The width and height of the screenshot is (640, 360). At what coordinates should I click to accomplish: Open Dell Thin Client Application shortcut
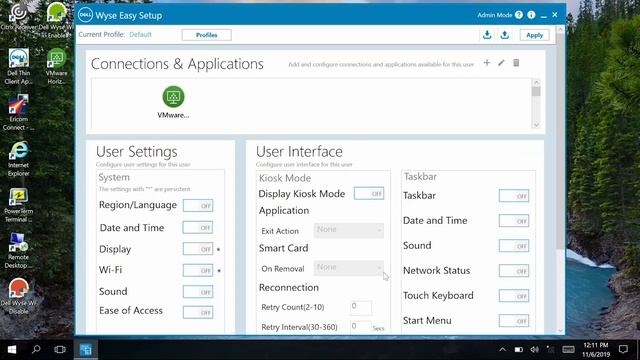18,67
